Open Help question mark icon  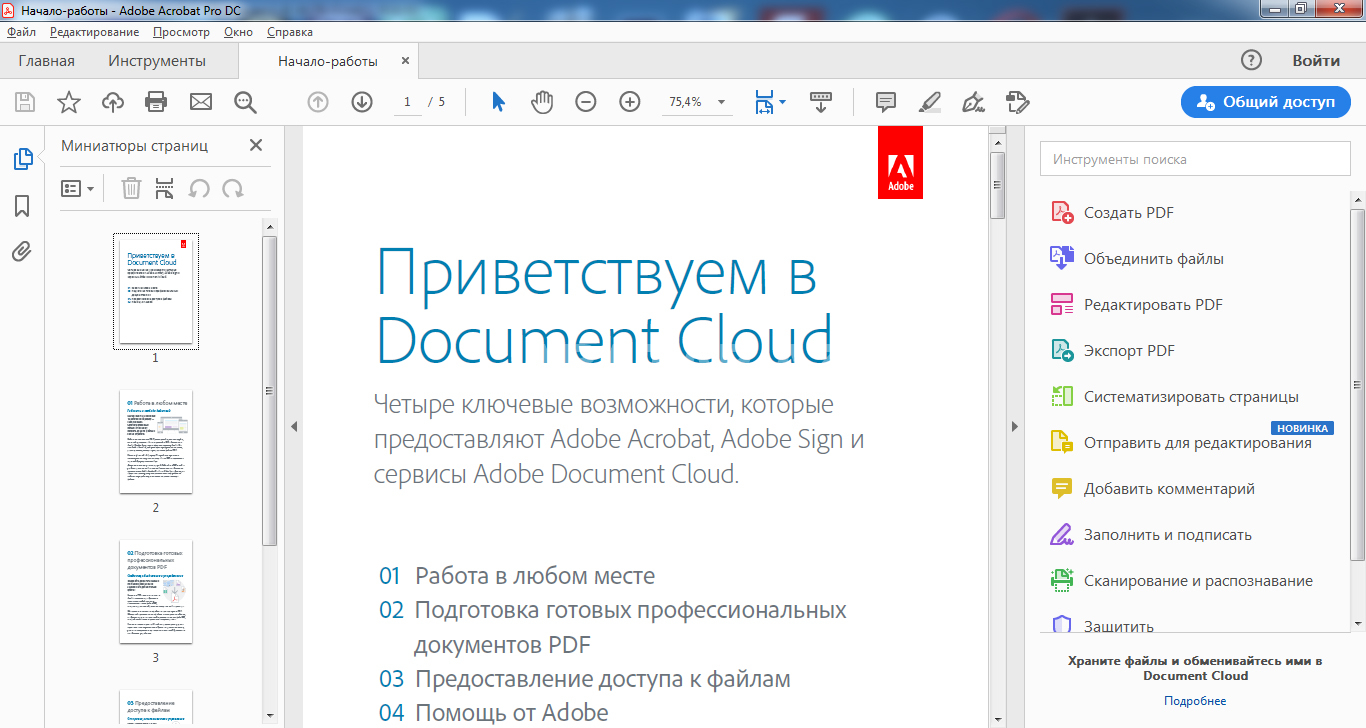pyautogui.click(x=1251, y=60)
